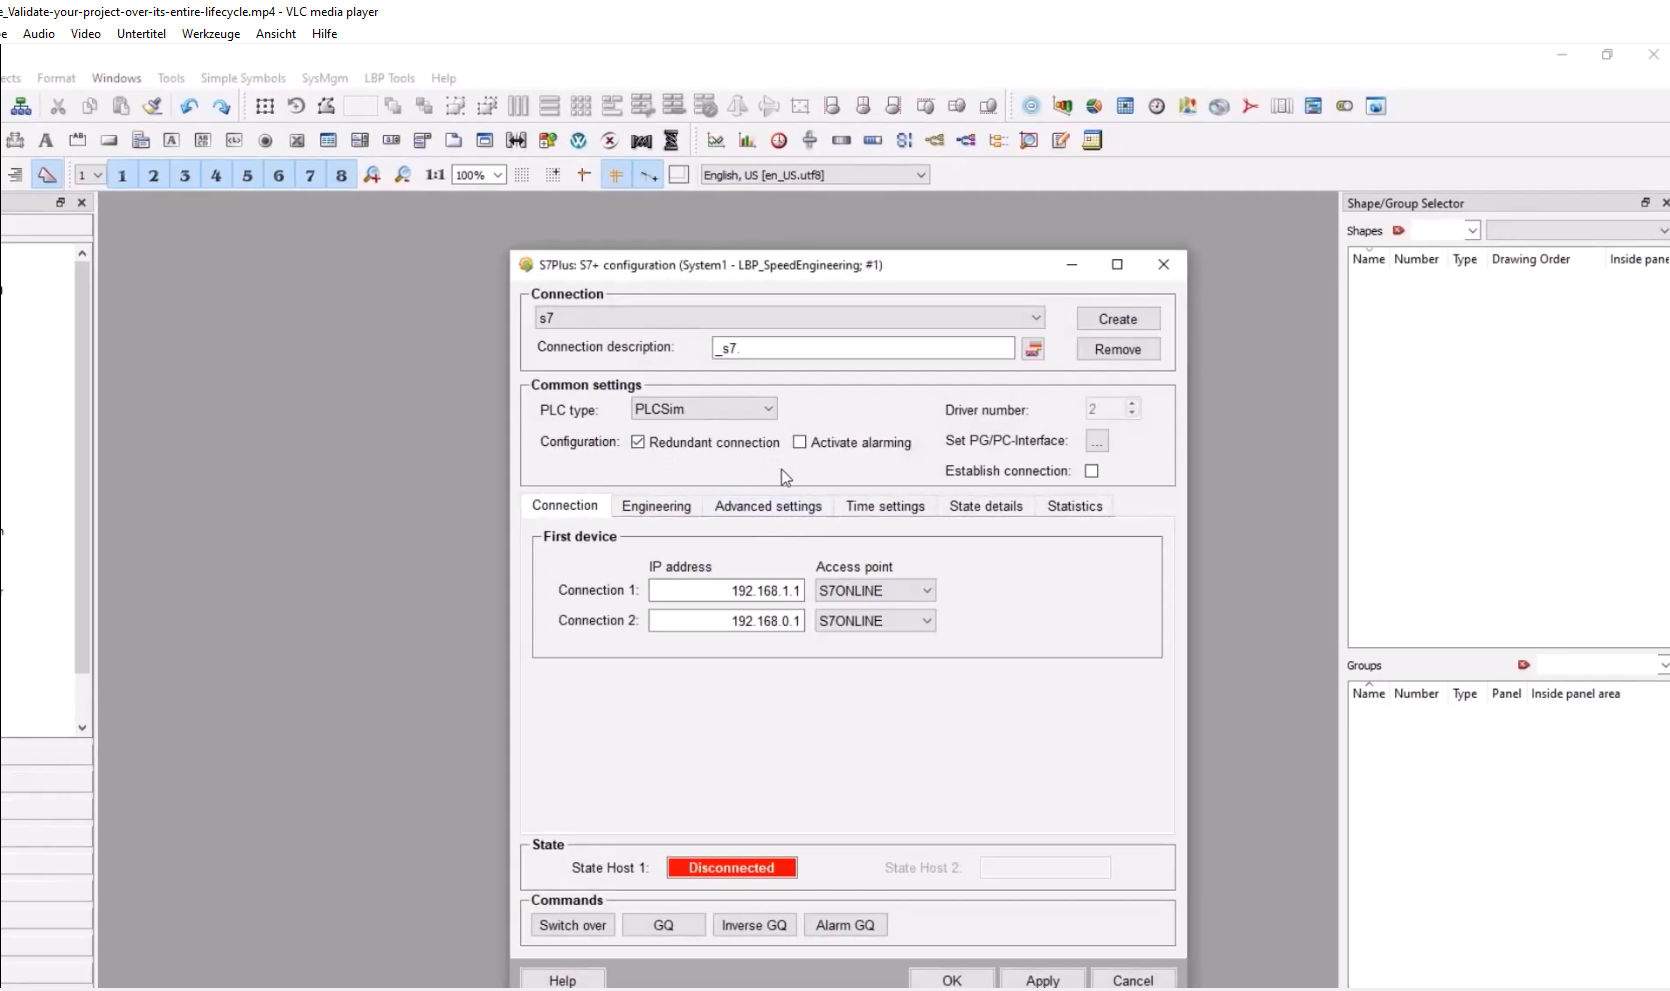Click the Redo arrow icon
Image resolution: width=1670 pixels, height=991 pixels.
coord(221,106)
